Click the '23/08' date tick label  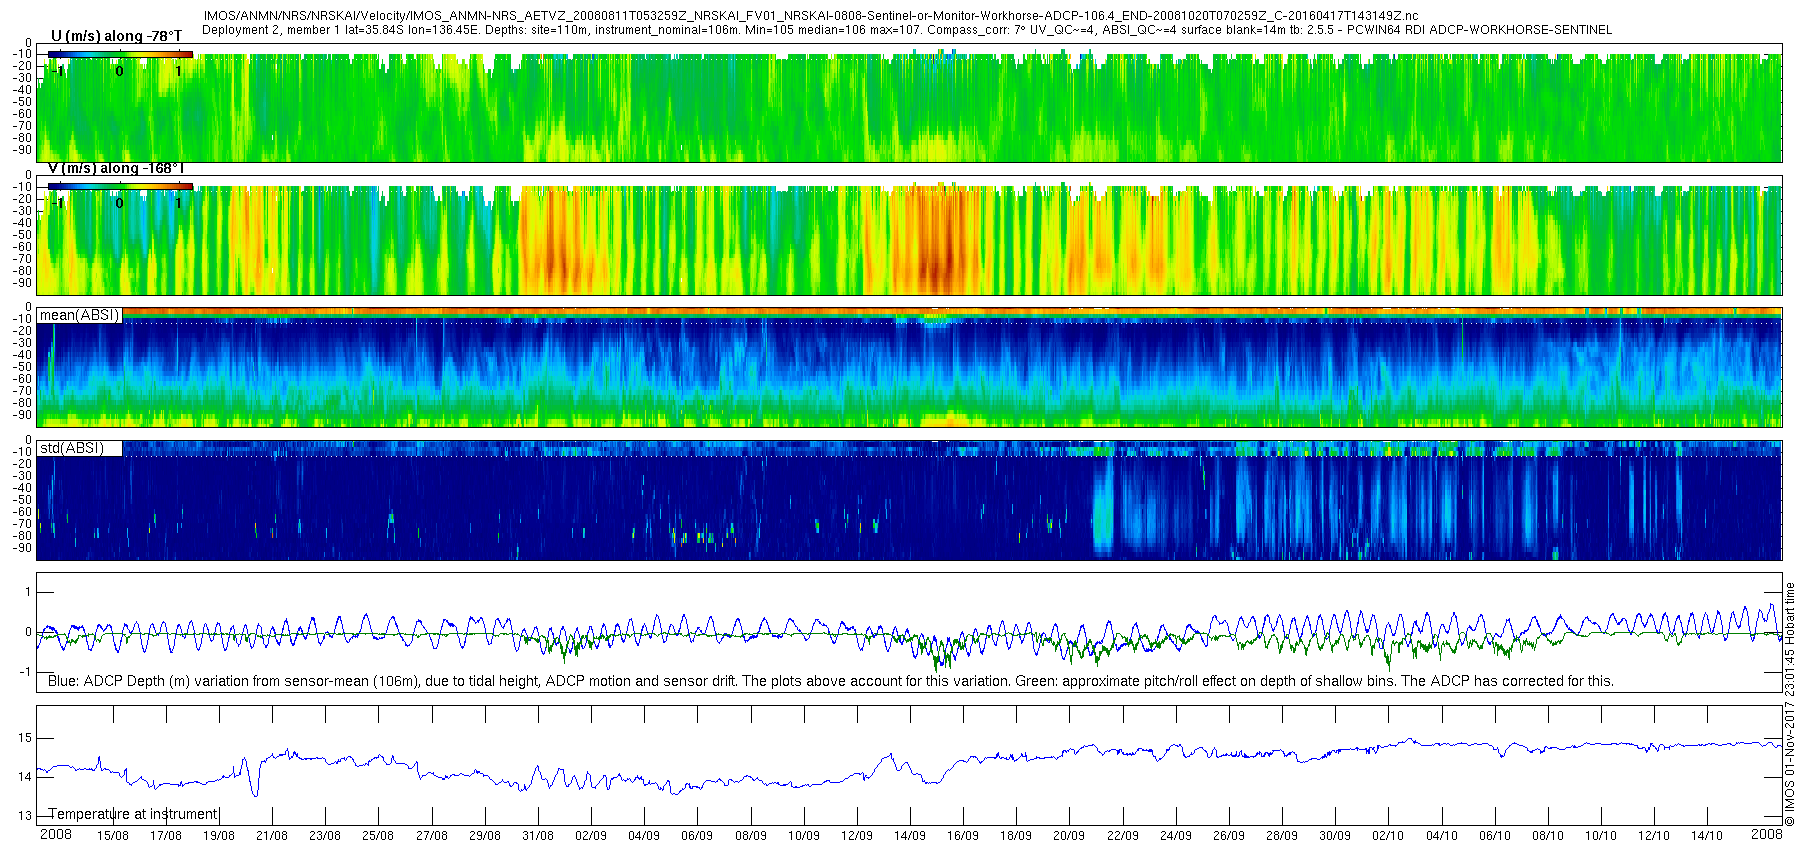point(325,836)
